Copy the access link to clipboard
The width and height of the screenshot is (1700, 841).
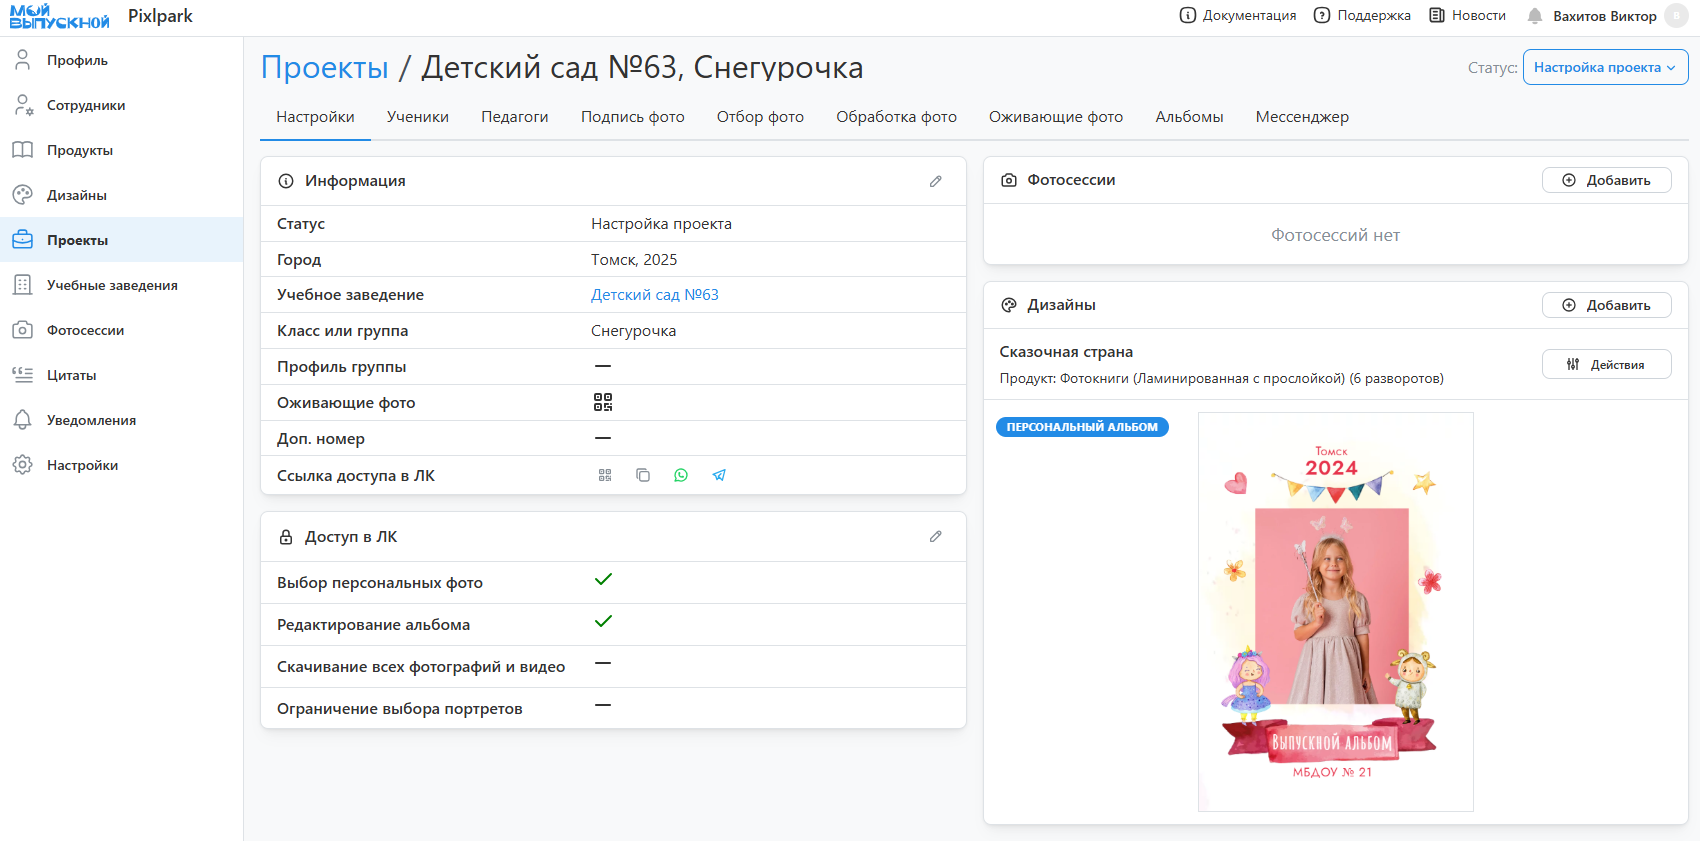tap(643, 476)
